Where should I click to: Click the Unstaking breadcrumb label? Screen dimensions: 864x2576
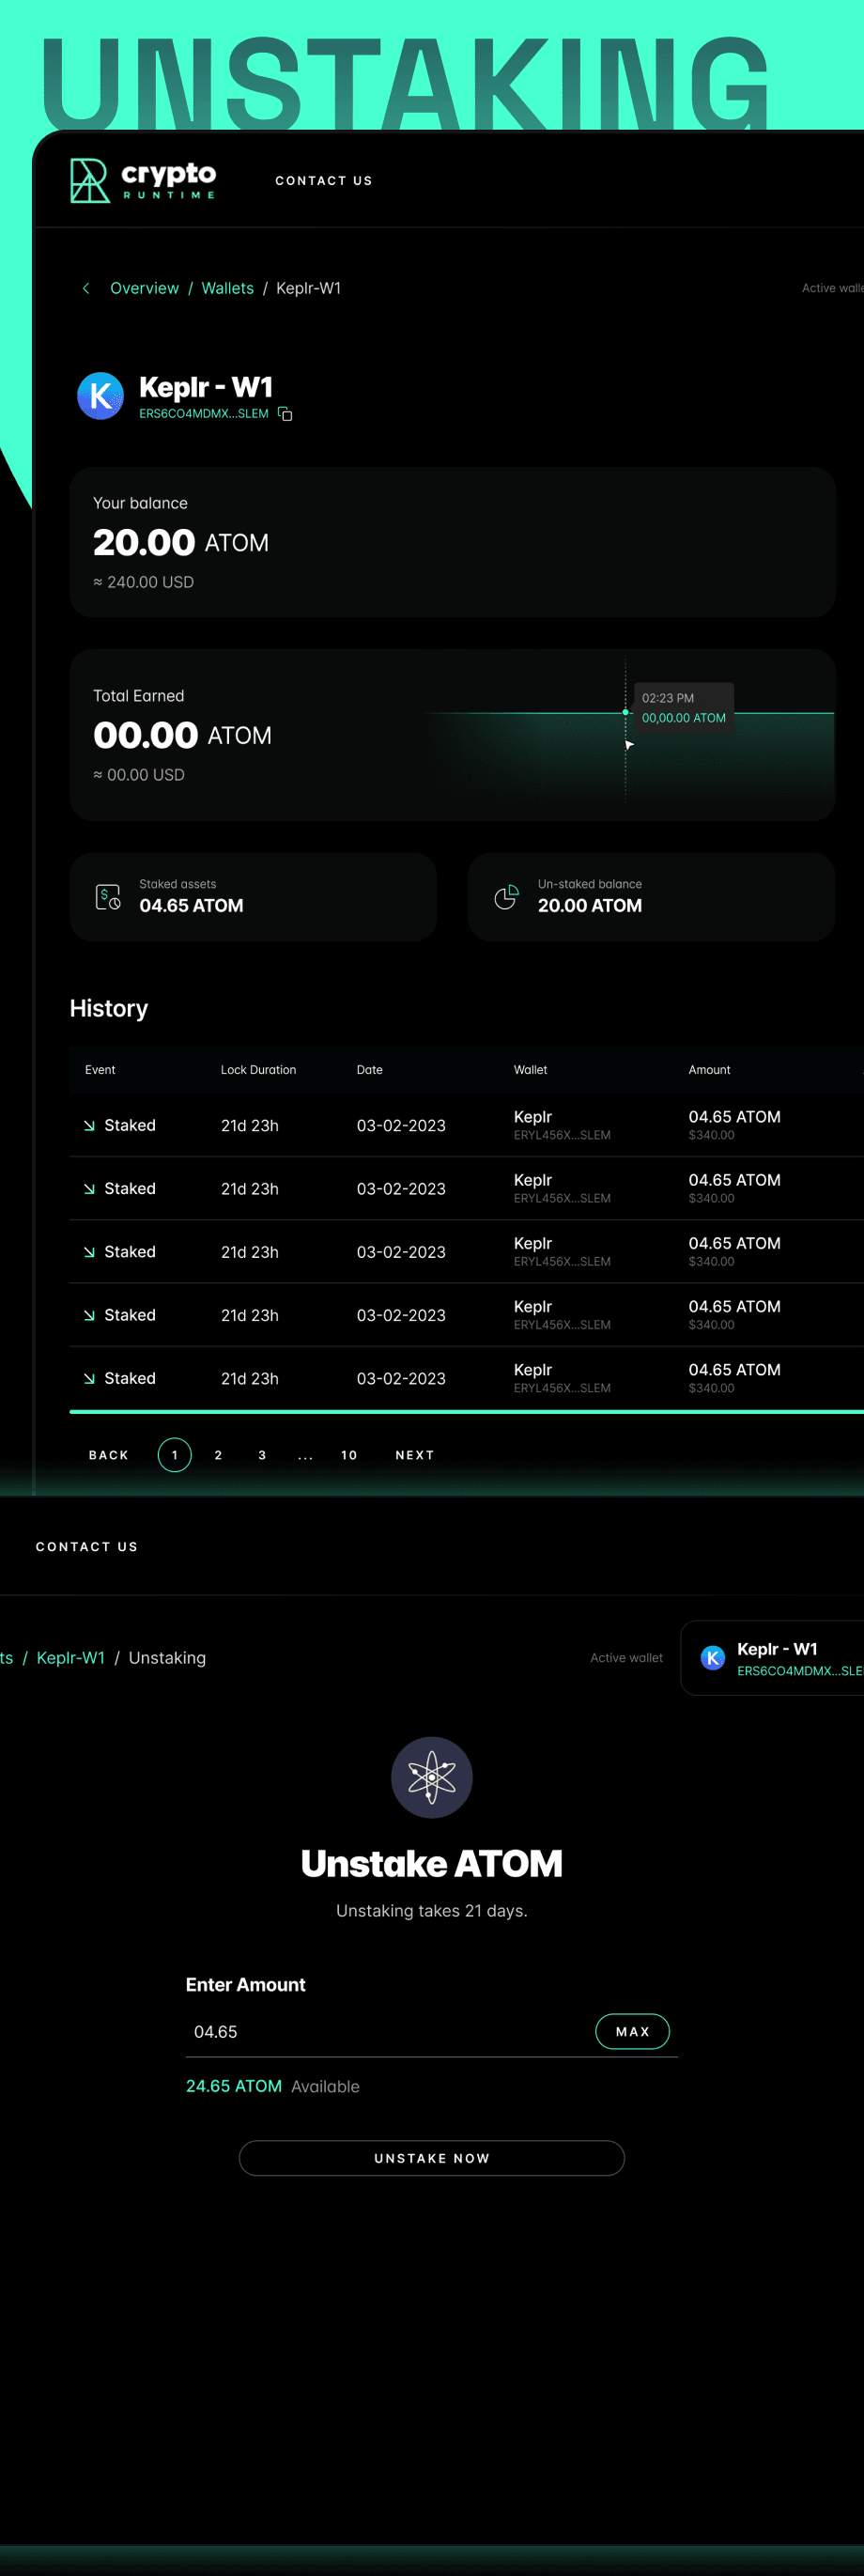(167, 1658)
